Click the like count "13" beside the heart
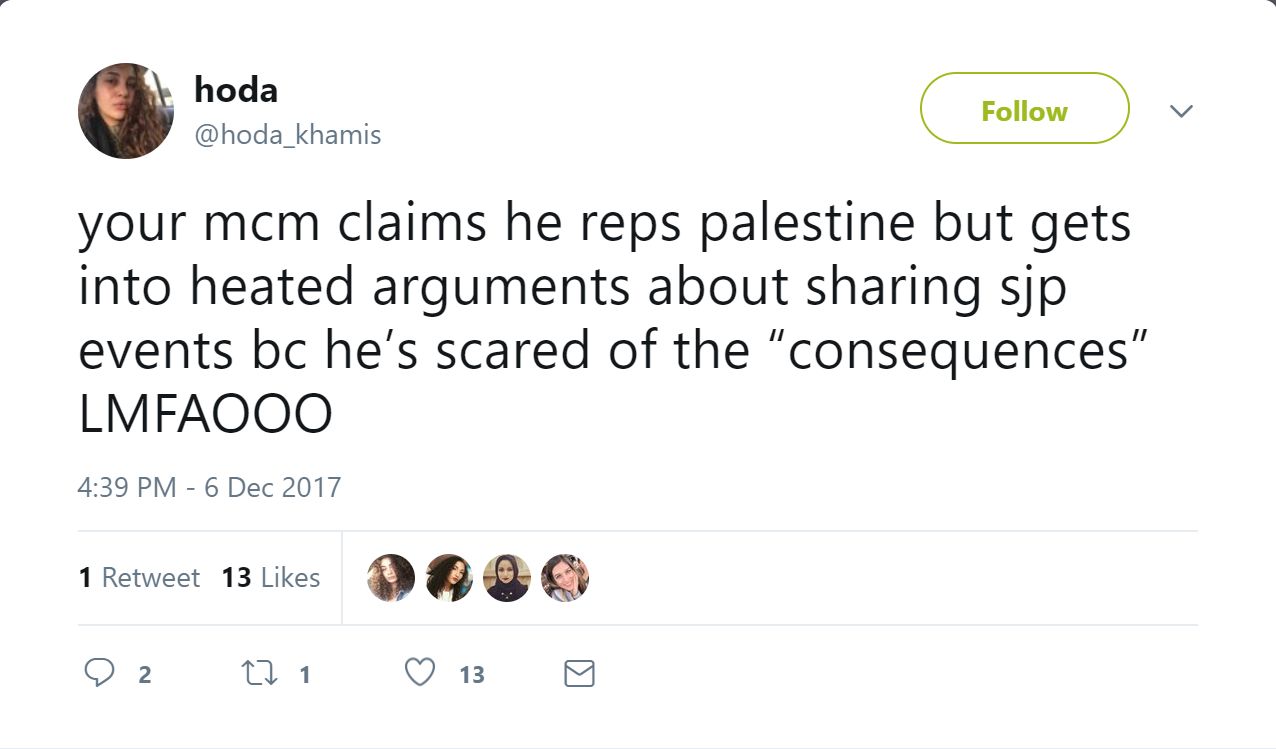The height and width of the screenshot is (749, 1276). tap(472, 675)
